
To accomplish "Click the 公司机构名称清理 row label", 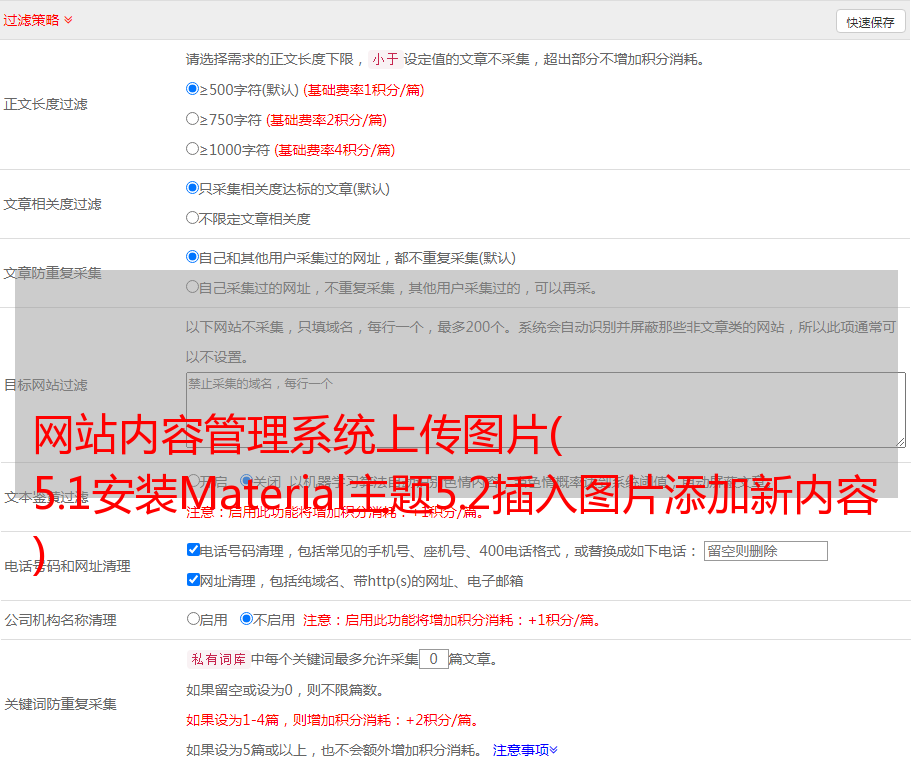I will pos(60,620).
